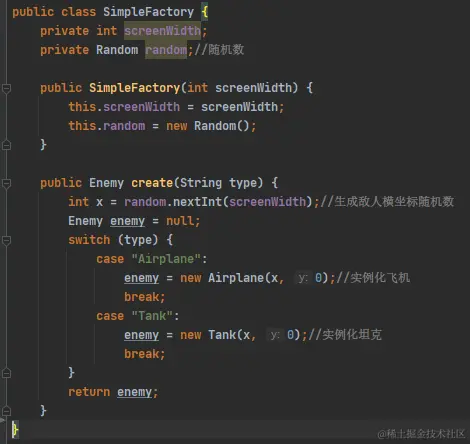Screen dimensions: 470x444
Task: Click fold end marker of switch block
Action: coord(7,373)
